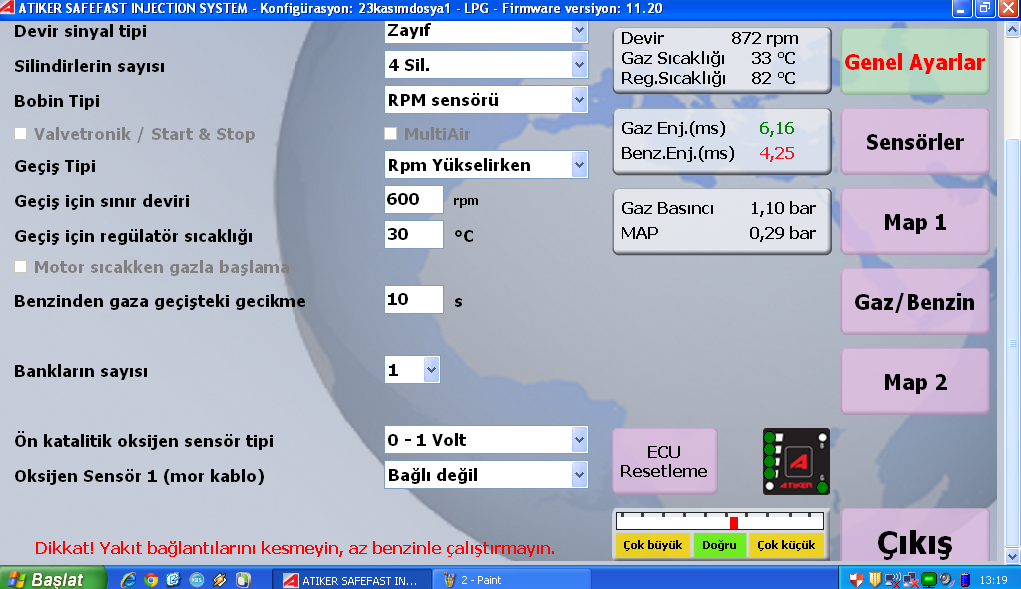The image size is (1021, 589).
Task: Click the vertical scrollbar down arrow
Action: 1013,556
